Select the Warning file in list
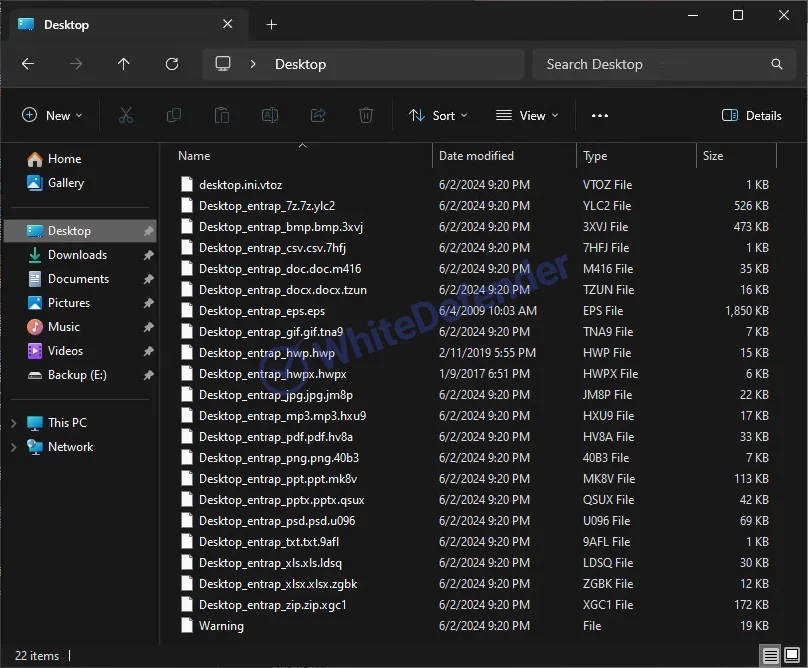The image size is (808, 668). tap(221, 626)
